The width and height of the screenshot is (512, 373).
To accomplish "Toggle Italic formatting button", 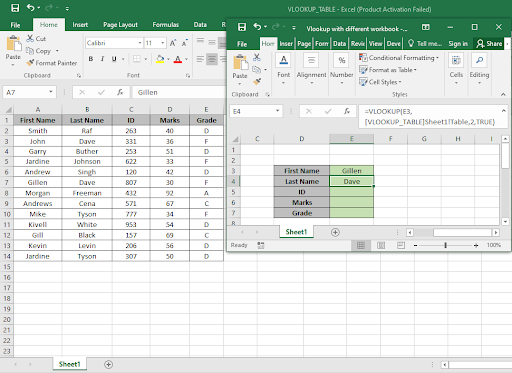I will (x=102, y=59).
